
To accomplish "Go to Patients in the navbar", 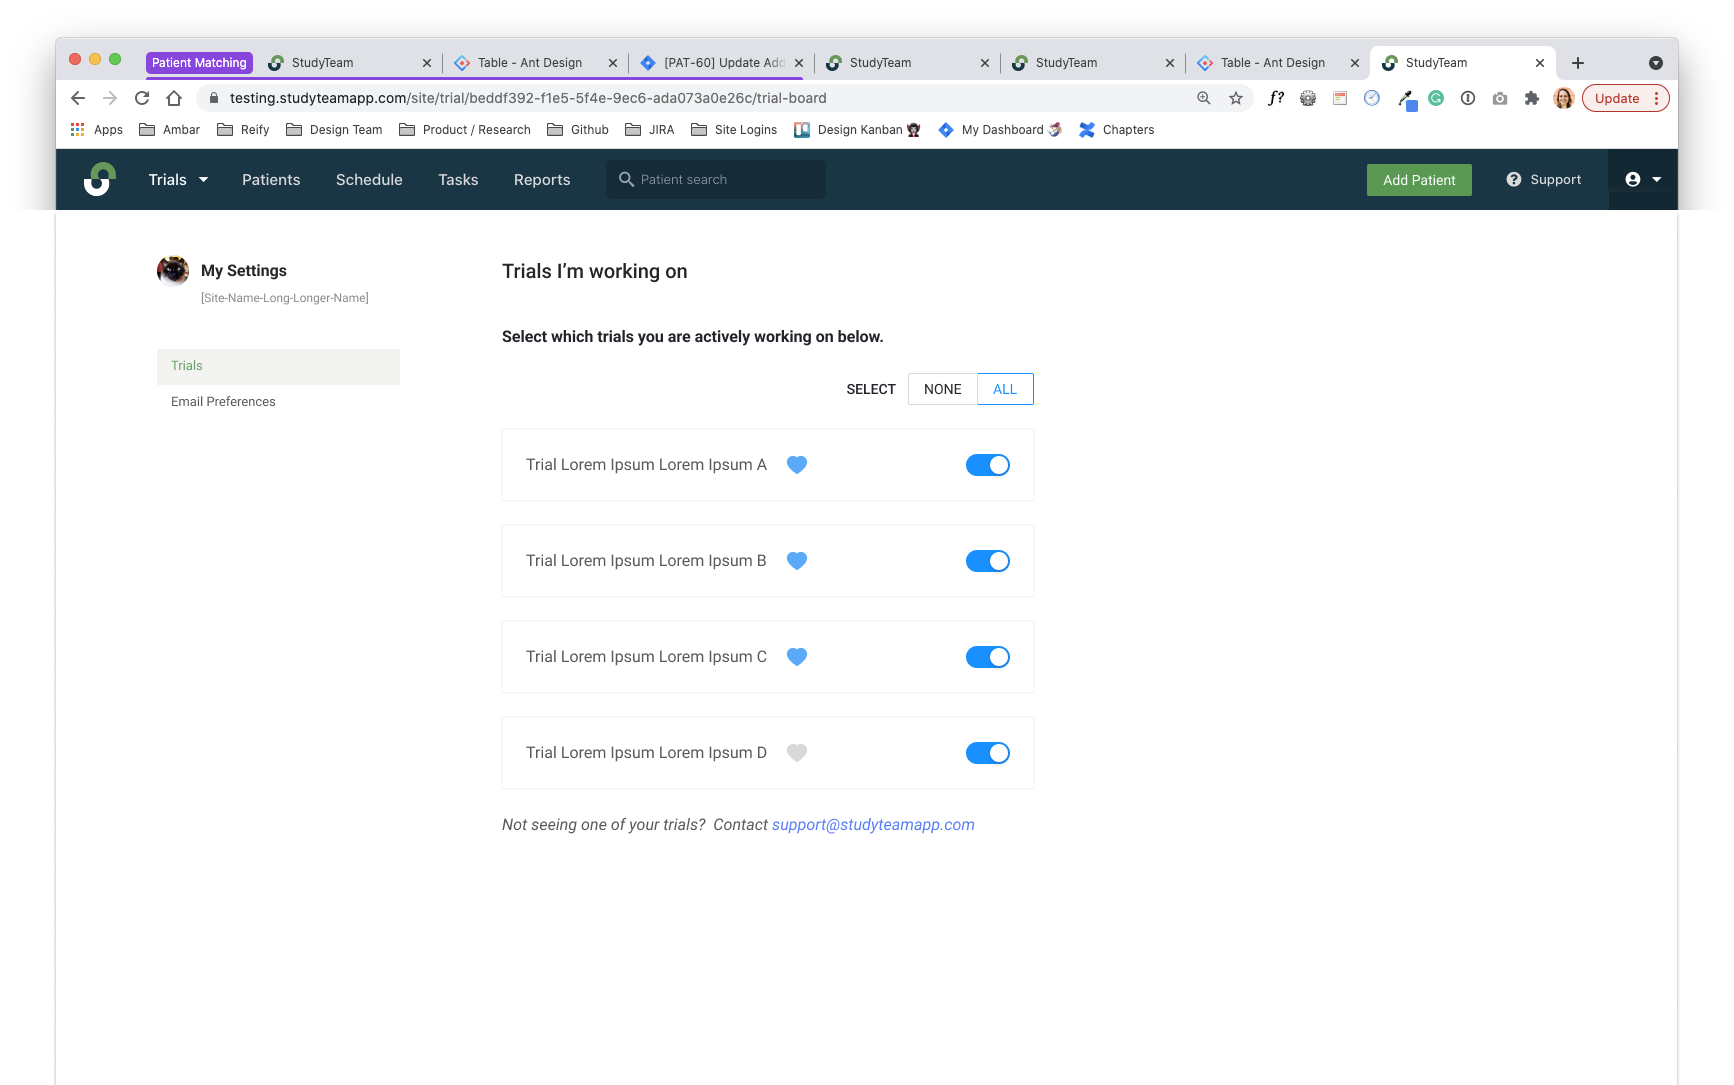I will (x=271, y=180).
